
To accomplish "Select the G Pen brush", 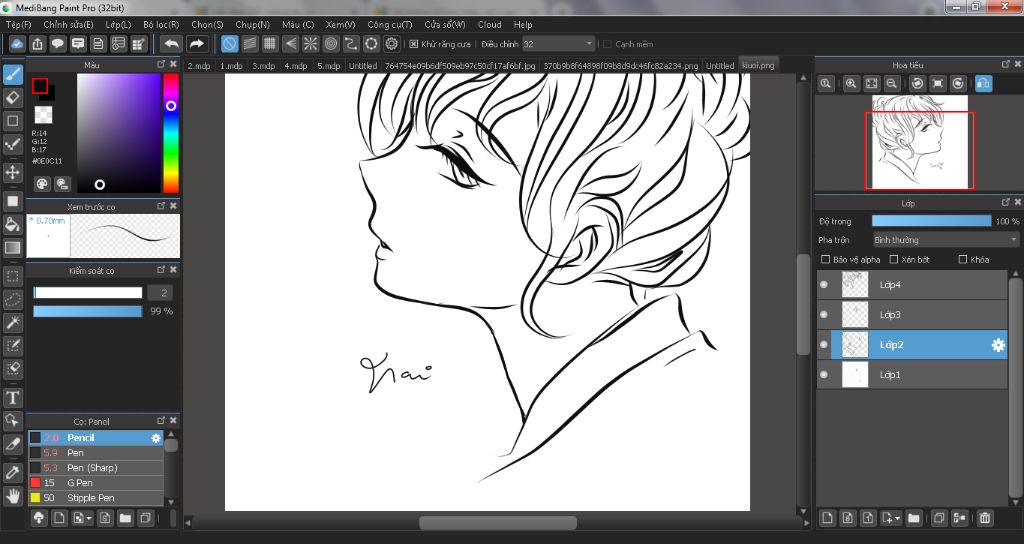I will [95, 483].
